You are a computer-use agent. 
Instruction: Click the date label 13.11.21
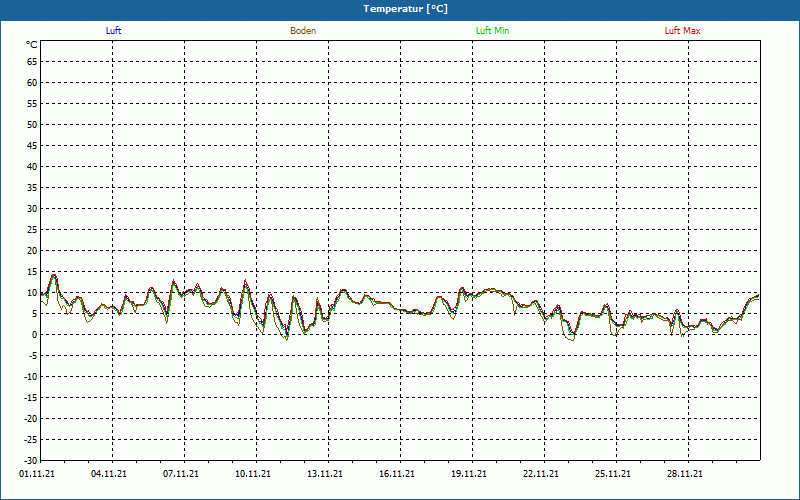[324, 474]
